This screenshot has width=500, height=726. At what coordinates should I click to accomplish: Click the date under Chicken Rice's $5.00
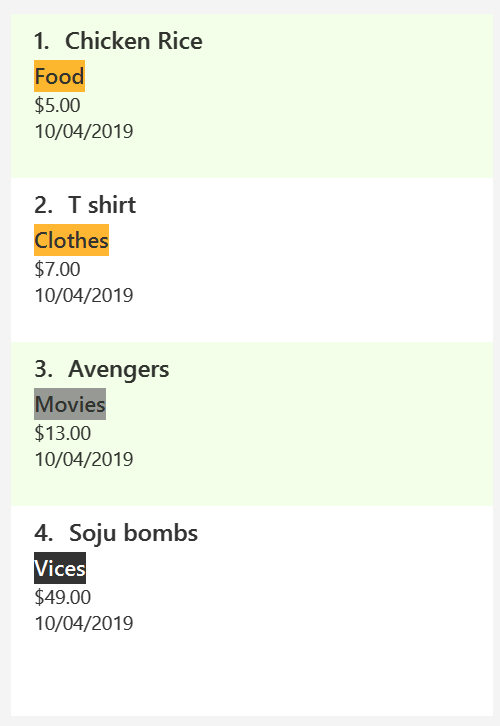tap(84, 131)
